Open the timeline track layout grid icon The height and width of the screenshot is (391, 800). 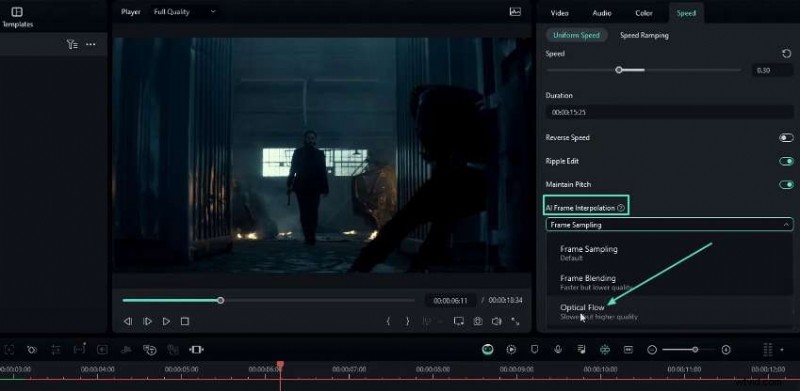pos(767,350)
